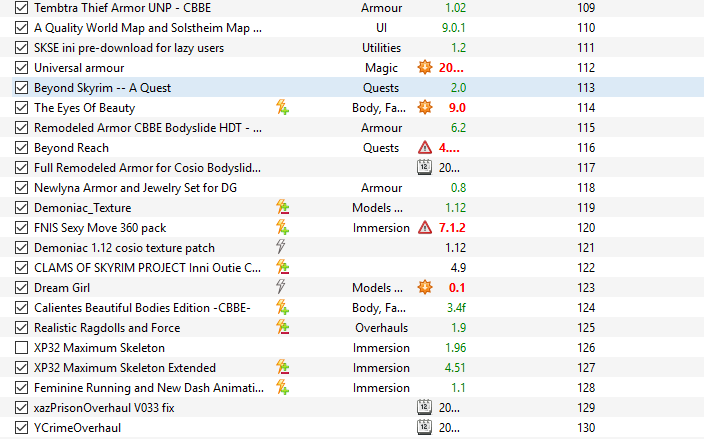The width and height of the screenshot is (704, 439).
Task: Click conflict flag icon for Realistic Ragdolls and Force
Action: tap(282, 328)
